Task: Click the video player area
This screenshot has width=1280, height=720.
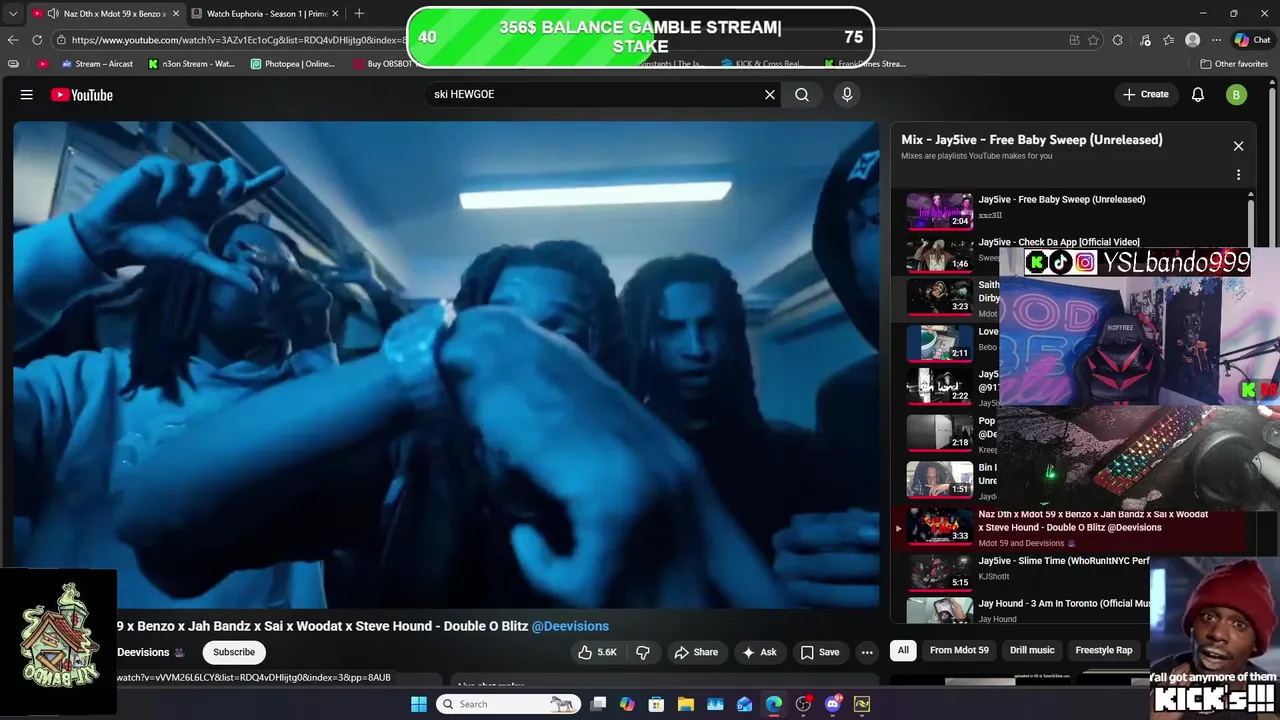Action: 446,364
